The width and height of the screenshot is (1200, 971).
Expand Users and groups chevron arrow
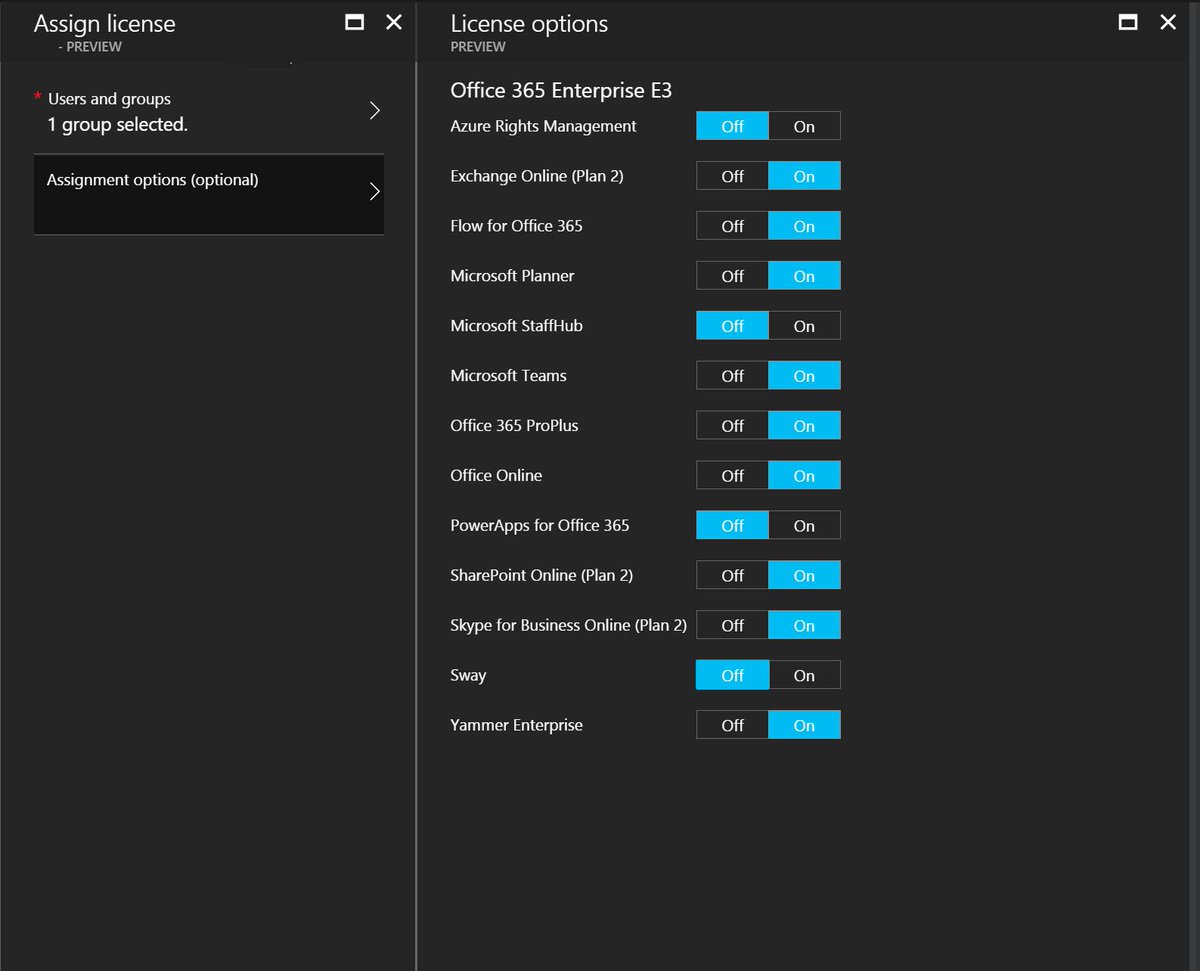click(x=375, y=111)
